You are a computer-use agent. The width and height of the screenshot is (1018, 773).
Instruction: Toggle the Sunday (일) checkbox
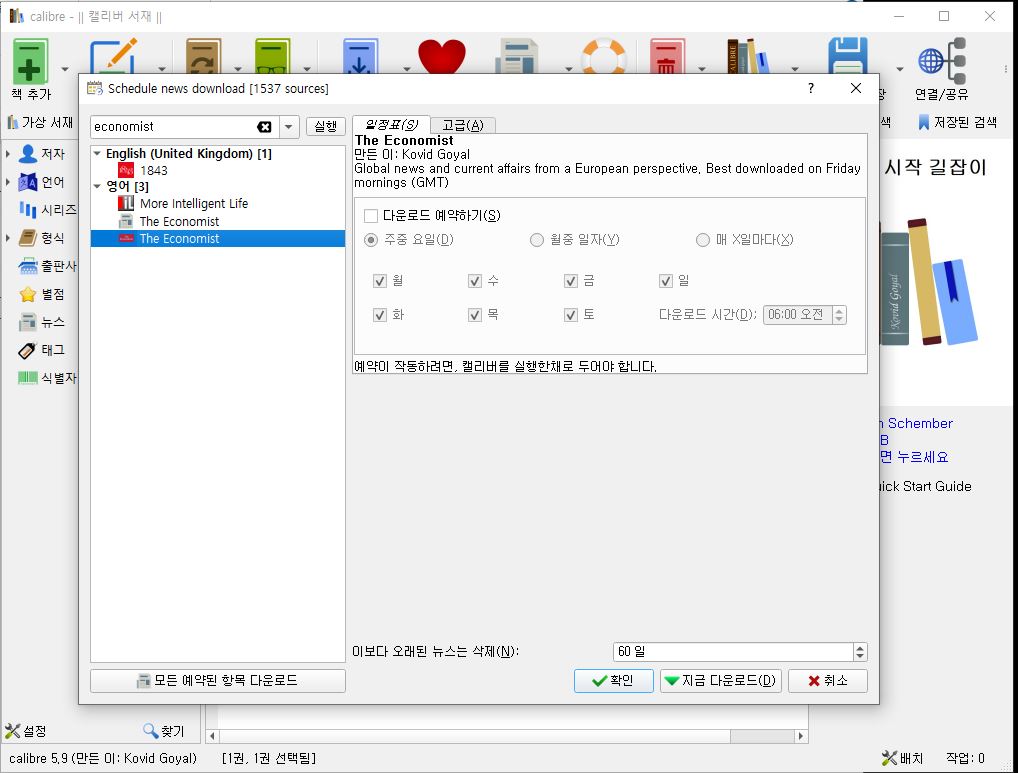665,281
